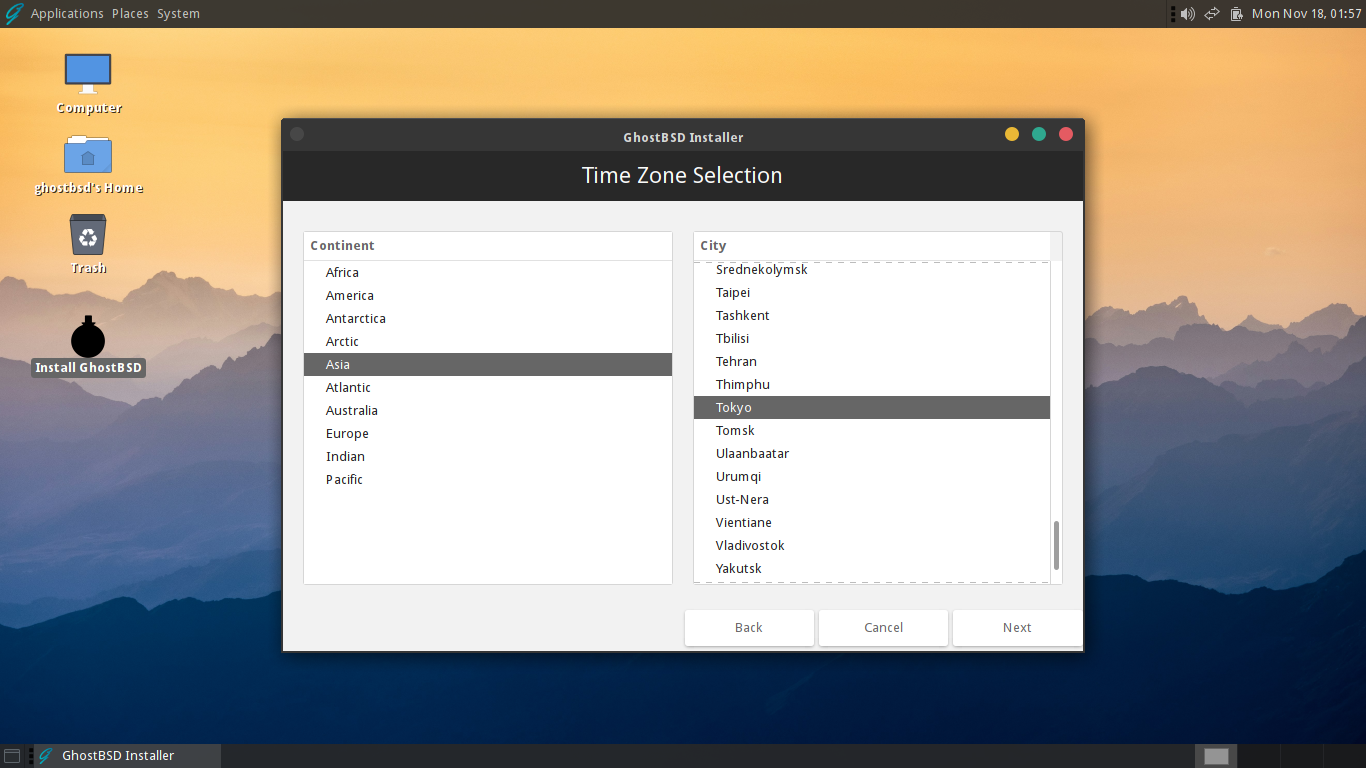Screen dimensions: 1366x768
Task: Choose Tomsk in the City list
Action: point(872,431)
